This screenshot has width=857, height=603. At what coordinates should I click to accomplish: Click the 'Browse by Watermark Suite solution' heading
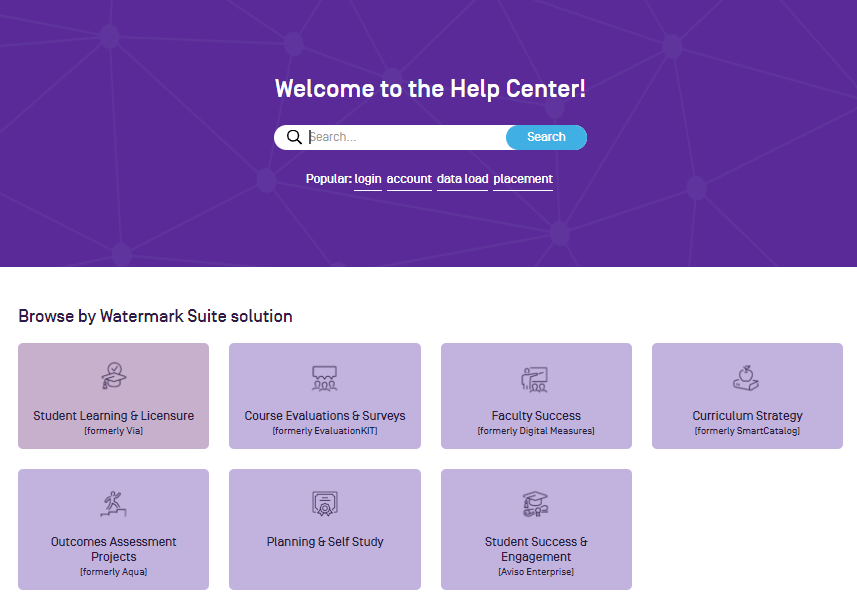click(x=155, y=317)
